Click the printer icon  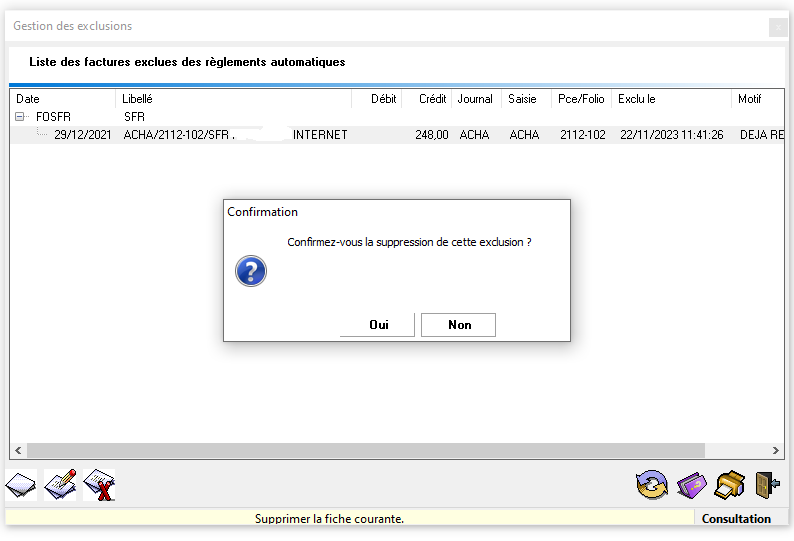point(730,486)
